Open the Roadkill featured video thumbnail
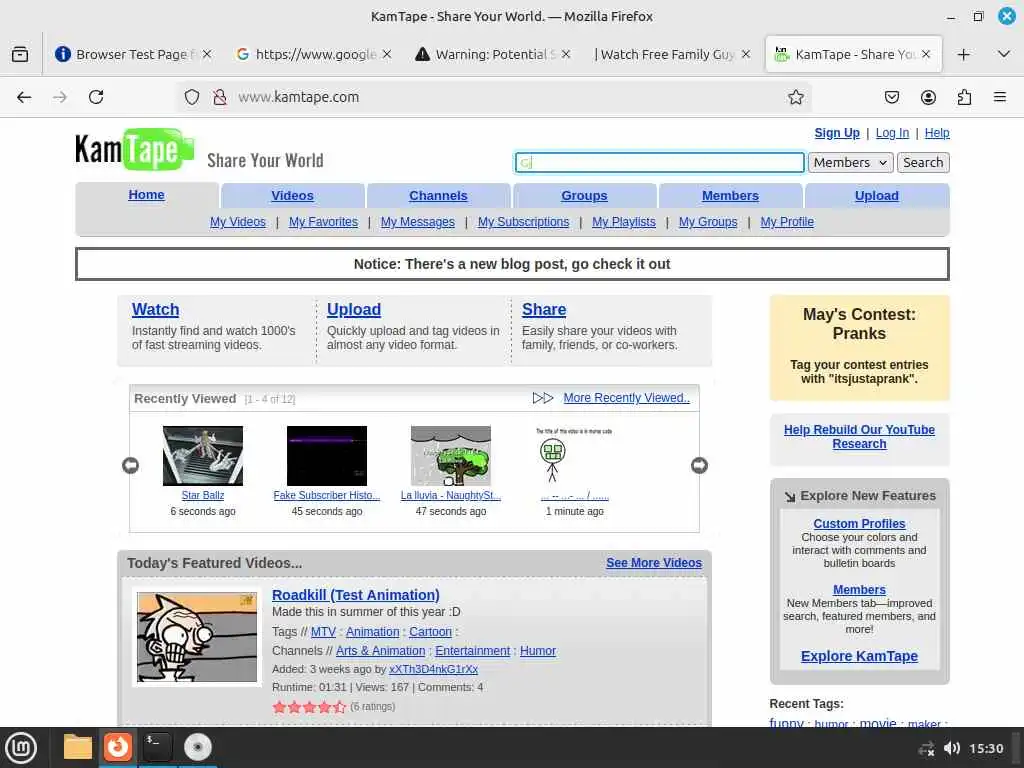1024x768 pixels. click(197, 637)
